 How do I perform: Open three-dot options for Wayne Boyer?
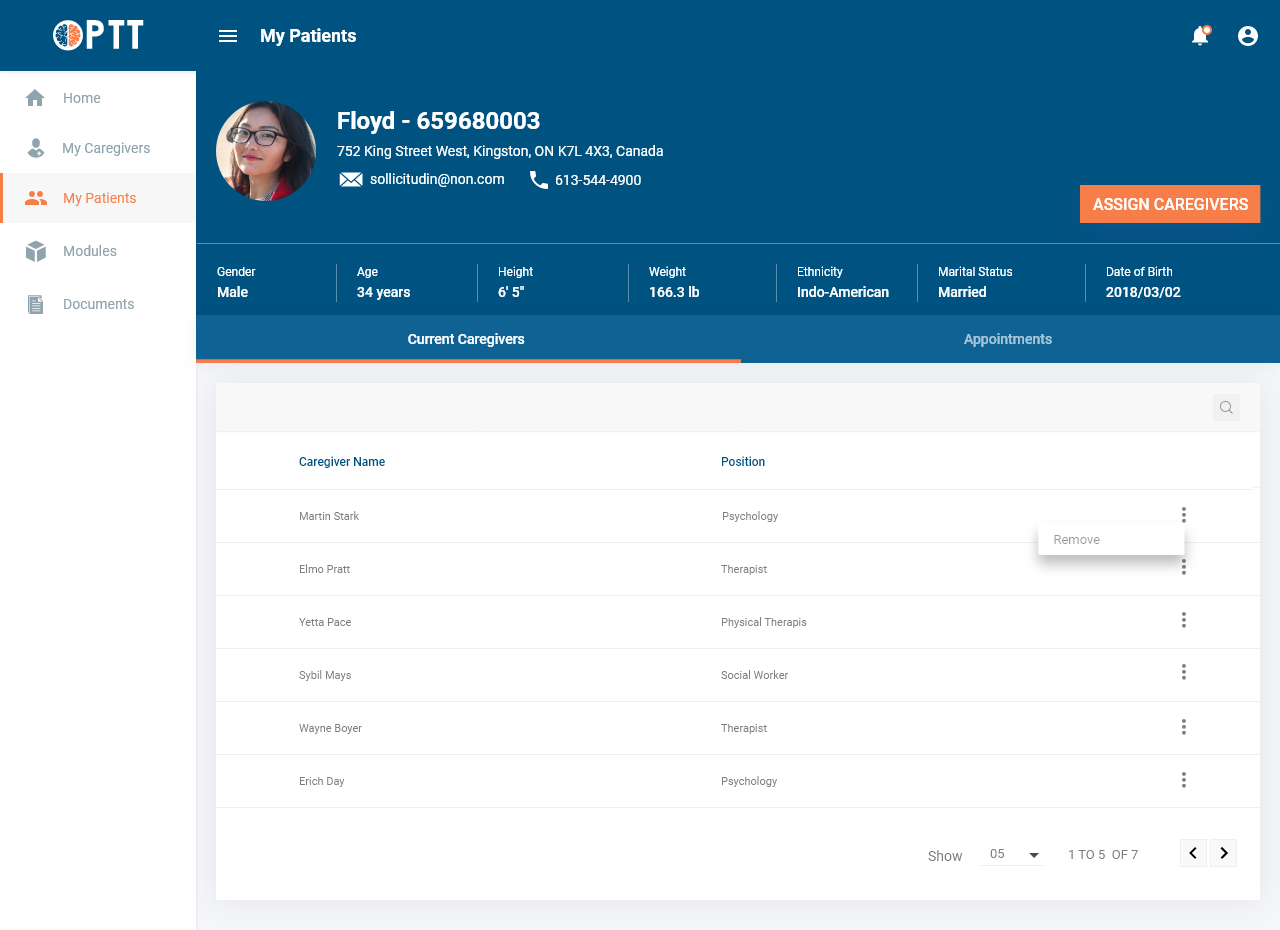[x=1183, y=727]
